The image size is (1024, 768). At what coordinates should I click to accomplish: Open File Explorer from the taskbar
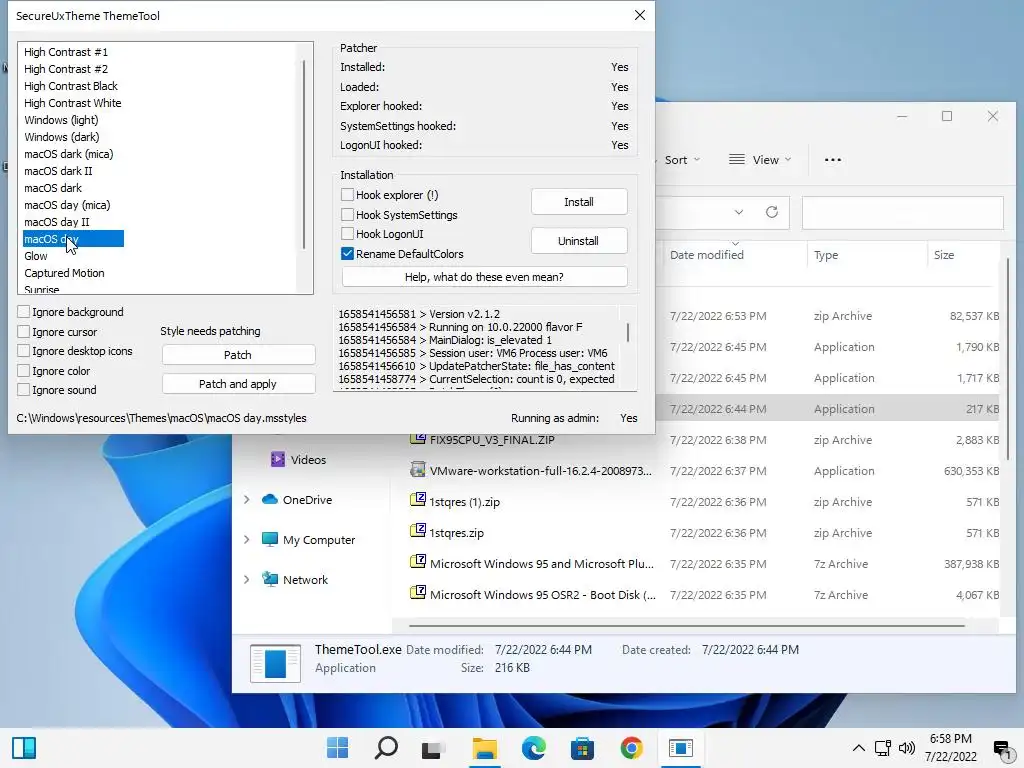coord(485,748)
